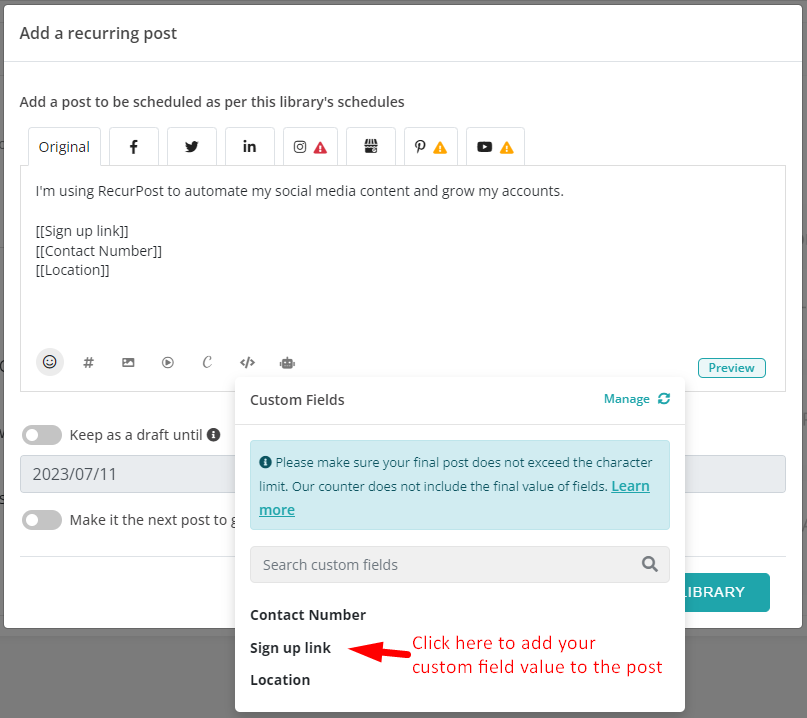Image resolution: width=807 pixels, height=718 pixels.
Task: Turn on Make it the next post toggle
Action: pos(41,519)
